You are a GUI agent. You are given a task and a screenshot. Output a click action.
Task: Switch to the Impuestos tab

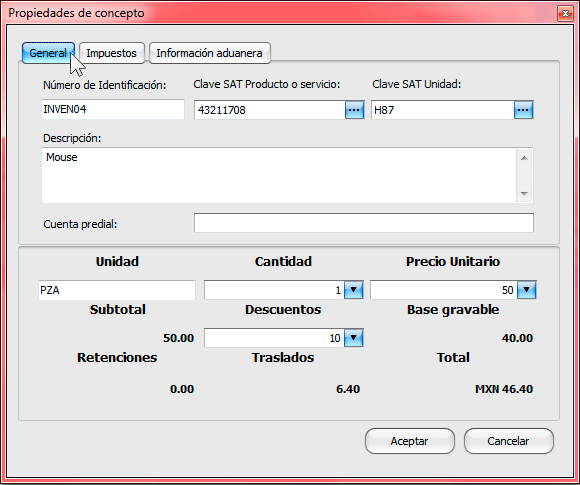pyautogui.click(x=111, y=53)
